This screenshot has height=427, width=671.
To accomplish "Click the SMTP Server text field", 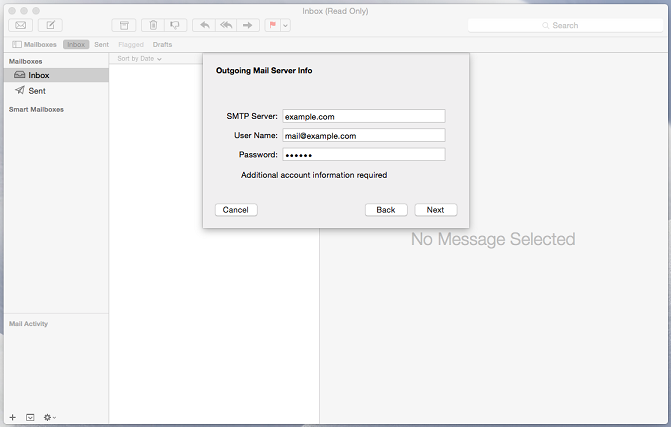I will [x=363, y=116].
